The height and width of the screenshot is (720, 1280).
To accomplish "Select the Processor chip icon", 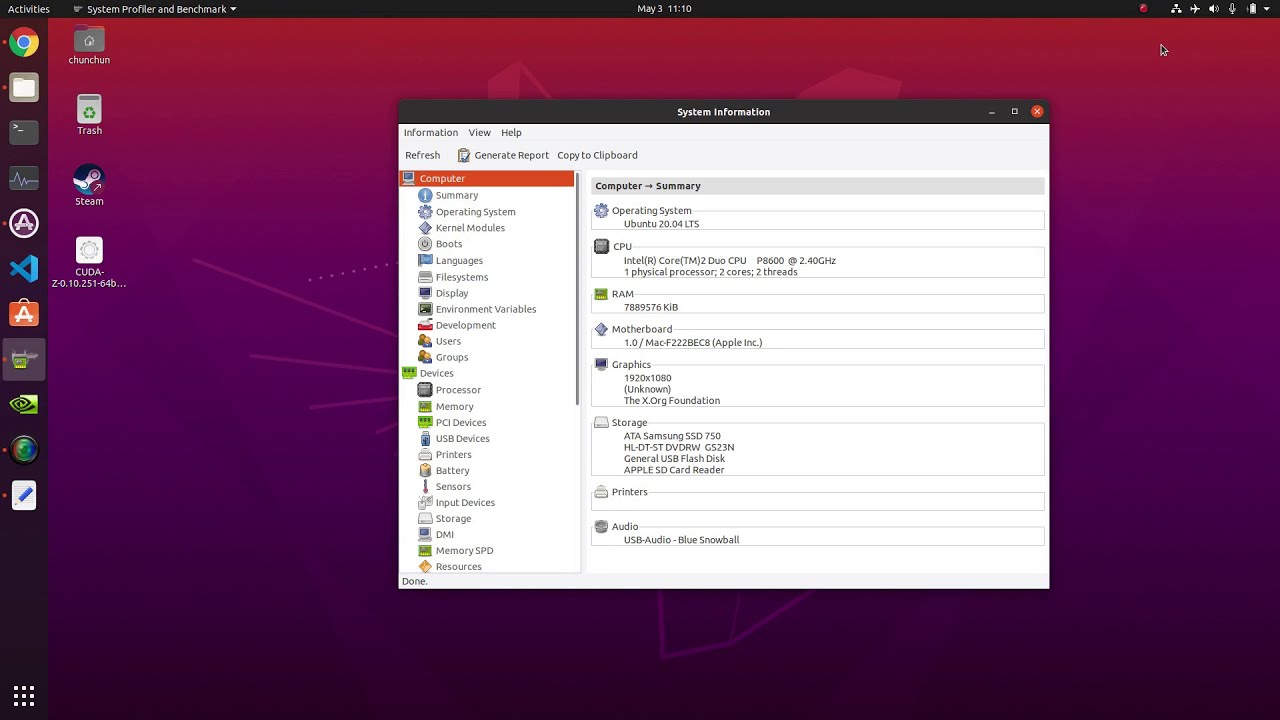I will (425, 390).
